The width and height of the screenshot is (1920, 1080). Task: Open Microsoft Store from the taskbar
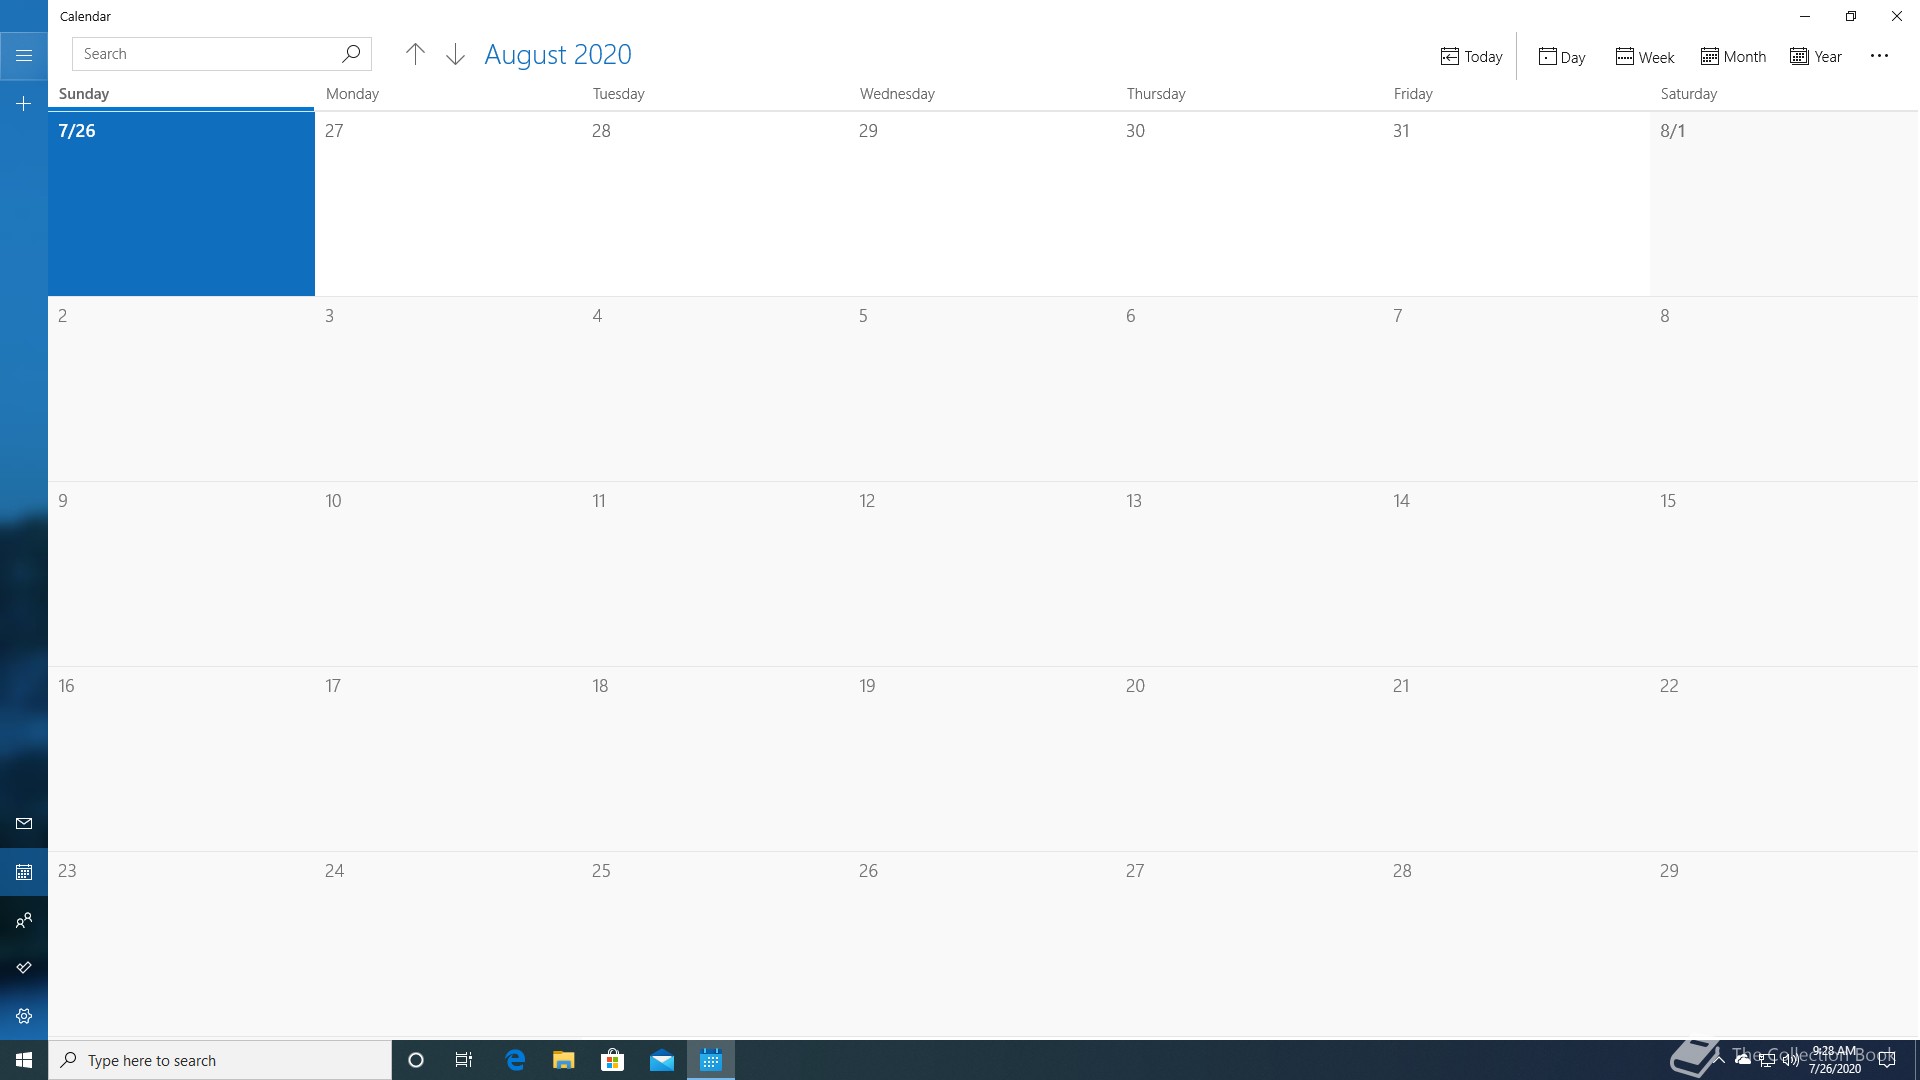click(x=612, y=1060)
